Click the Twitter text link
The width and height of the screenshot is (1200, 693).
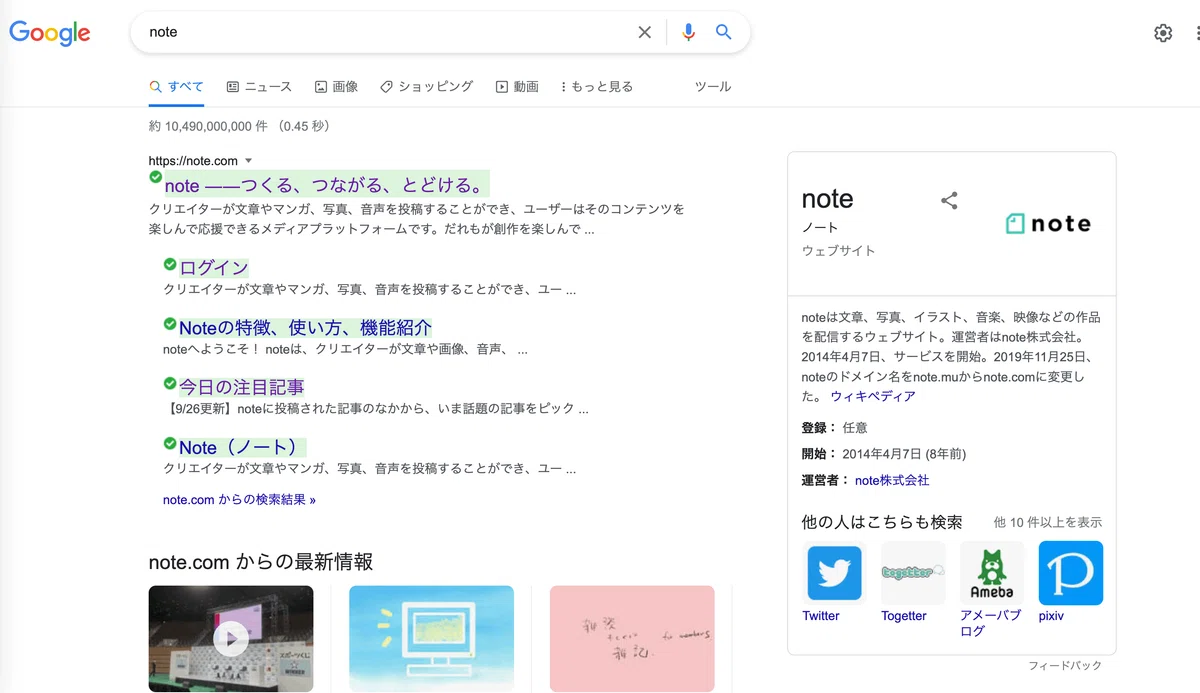tap(821, 616)
